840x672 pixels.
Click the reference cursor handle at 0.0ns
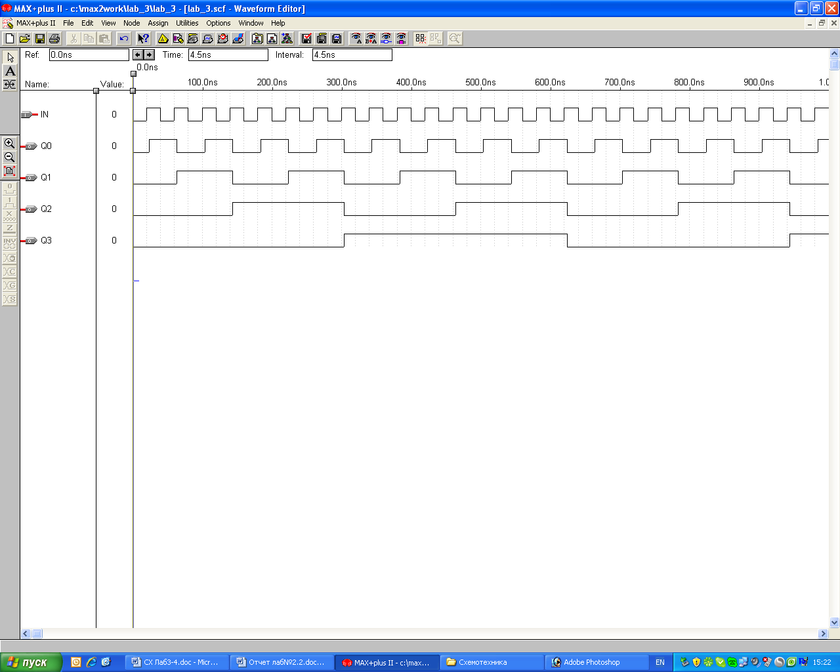click(133, 73)
